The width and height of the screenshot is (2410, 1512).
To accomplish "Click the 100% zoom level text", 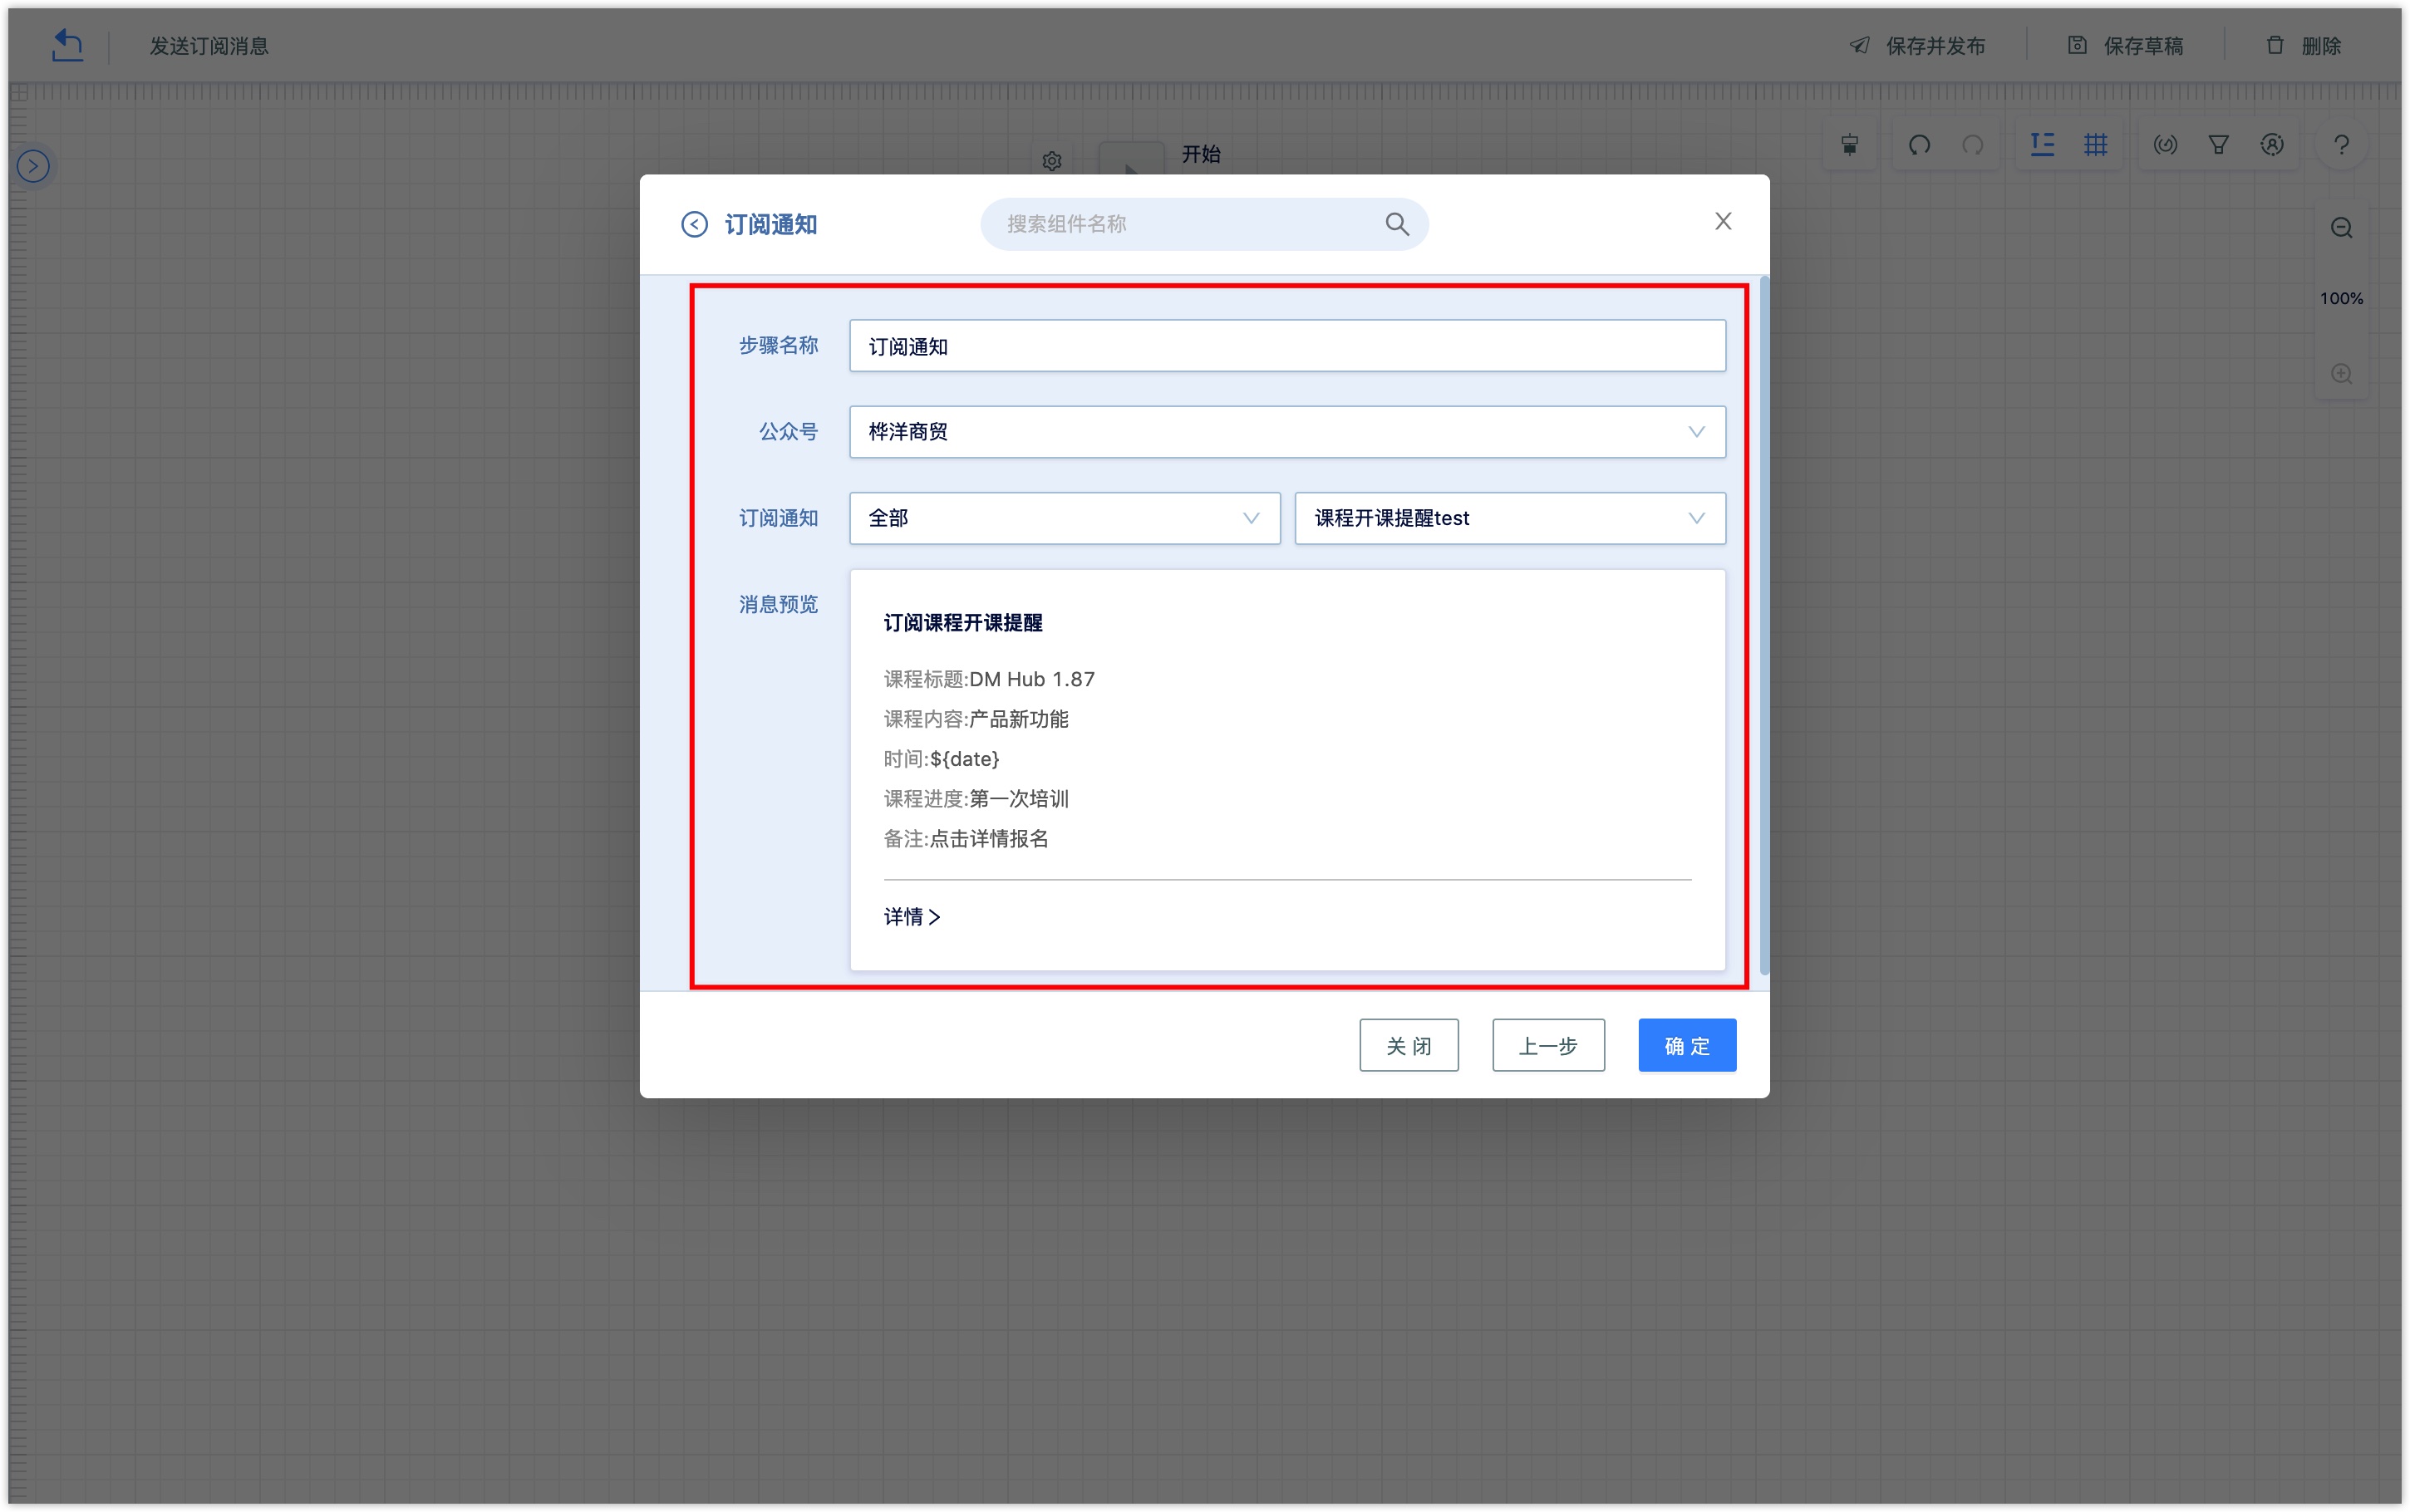I will click(x=2341, y=298).
